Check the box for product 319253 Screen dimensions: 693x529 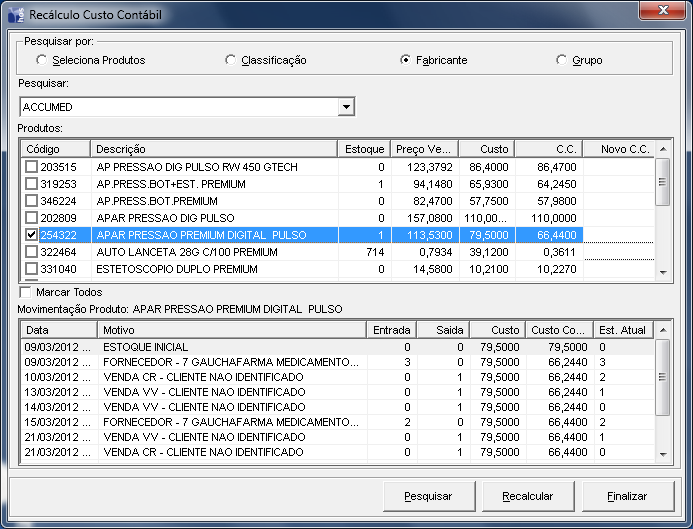pos(31,183)
